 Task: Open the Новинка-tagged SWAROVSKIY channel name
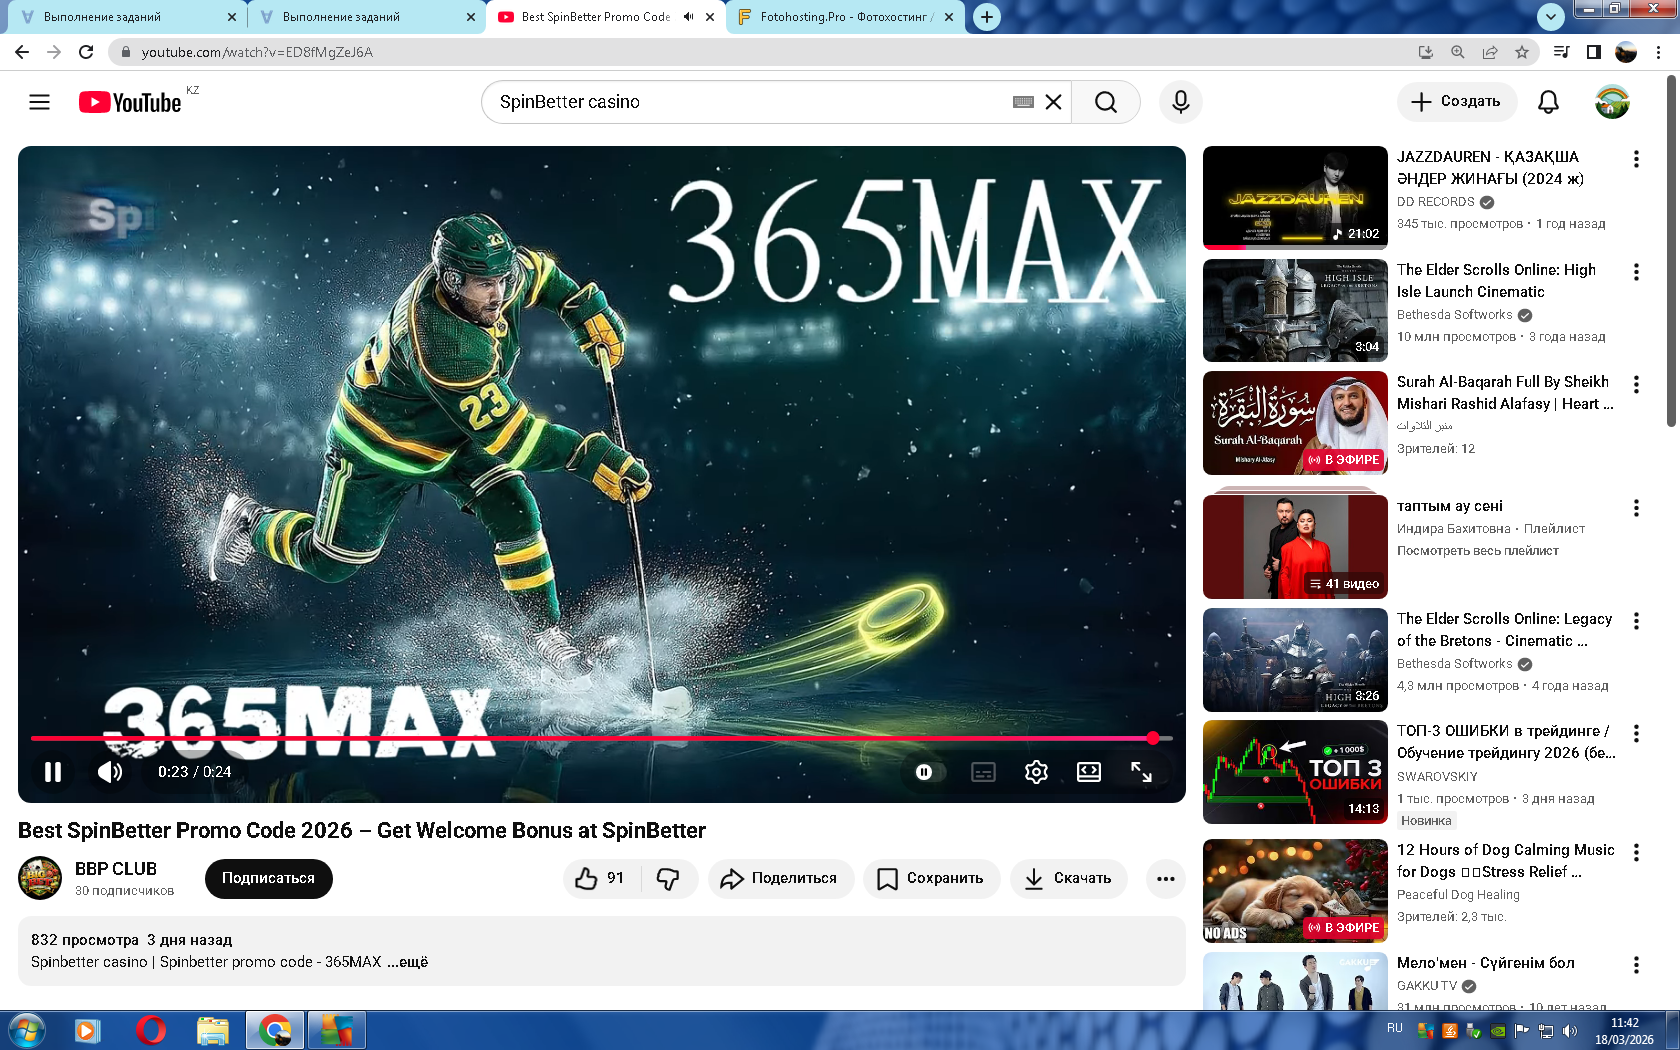click(1437, 777)
